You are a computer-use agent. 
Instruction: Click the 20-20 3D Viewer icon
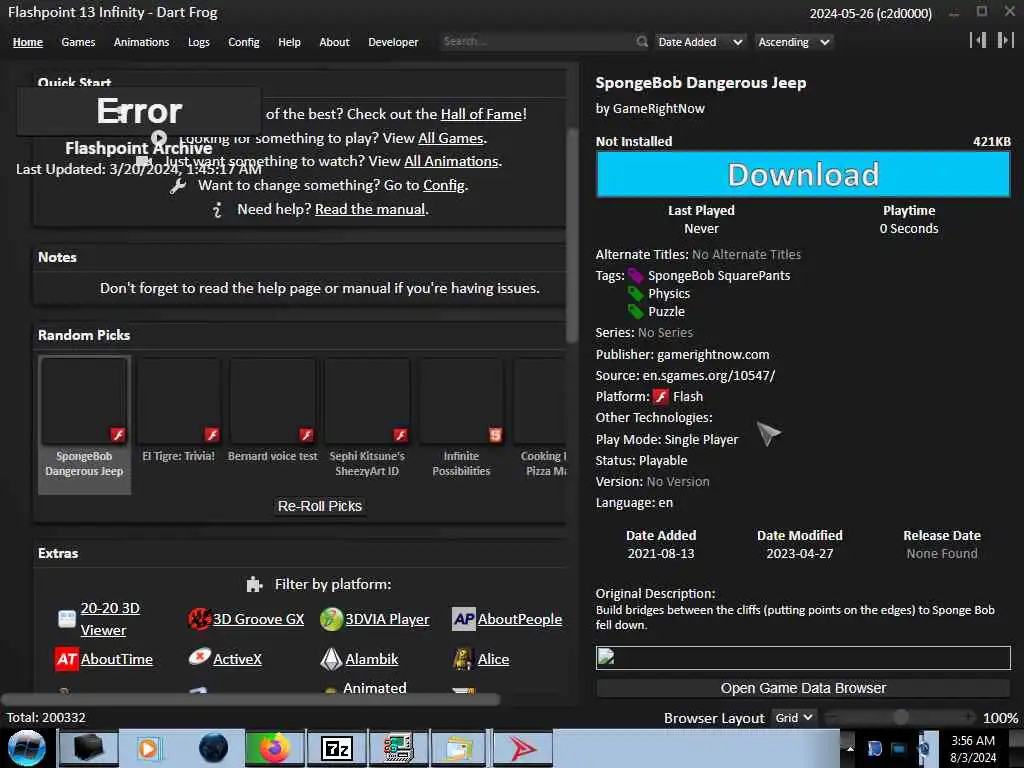67,618
